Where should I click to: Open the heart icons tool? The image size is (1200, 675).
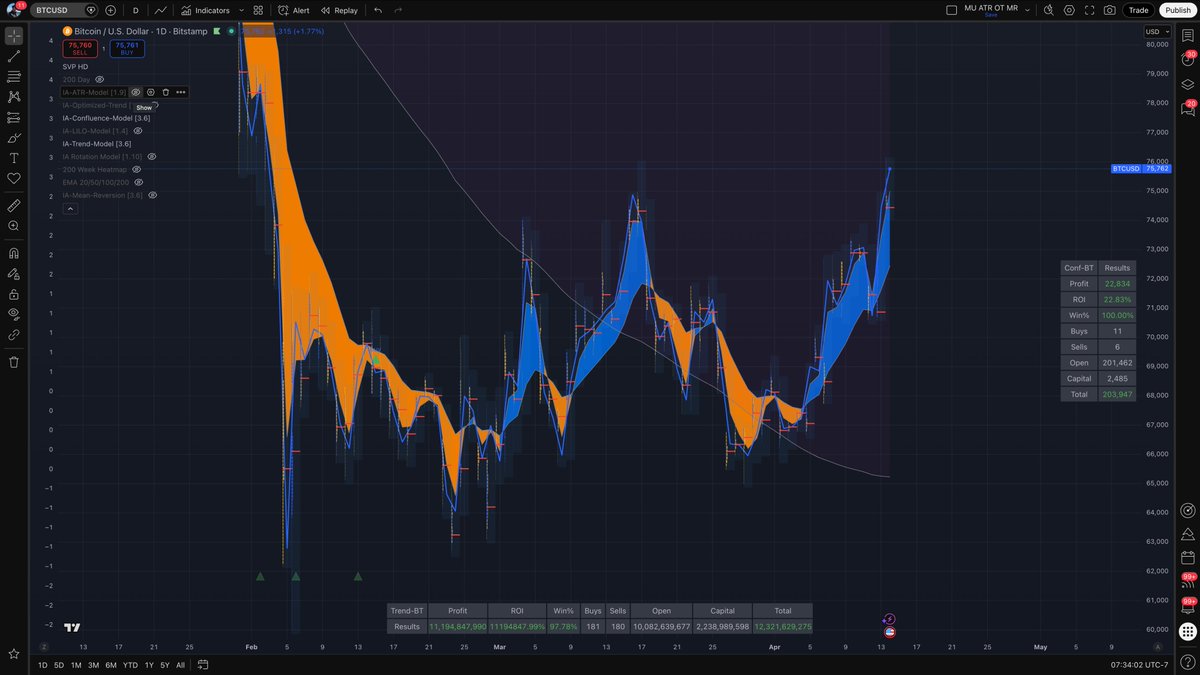14,178
